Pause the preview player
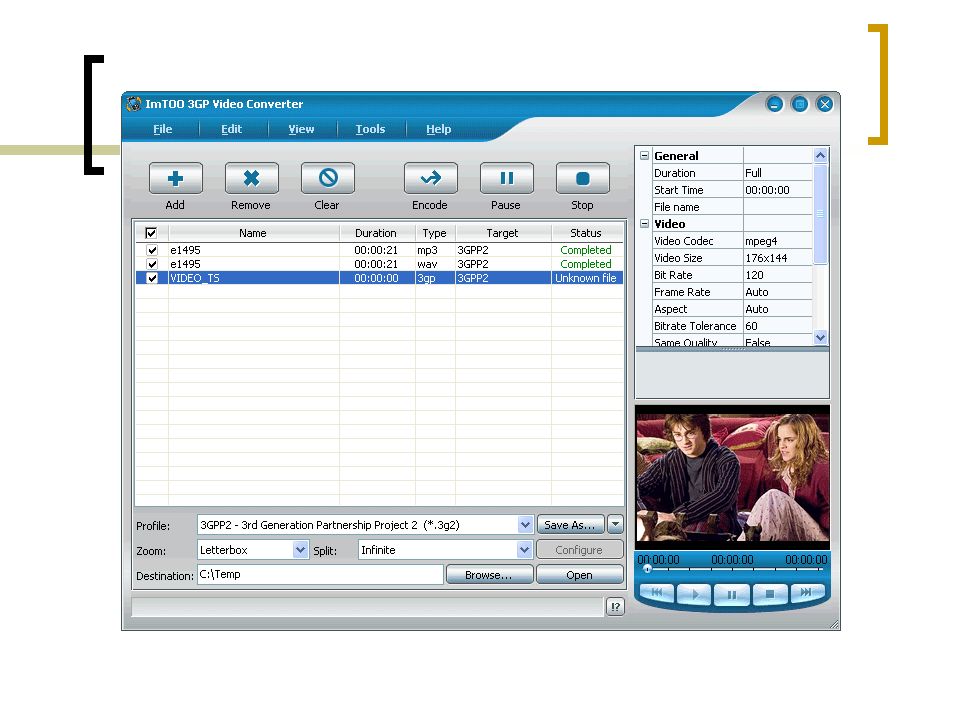Viewport: 960px width, 720px height. pos(732,594)
